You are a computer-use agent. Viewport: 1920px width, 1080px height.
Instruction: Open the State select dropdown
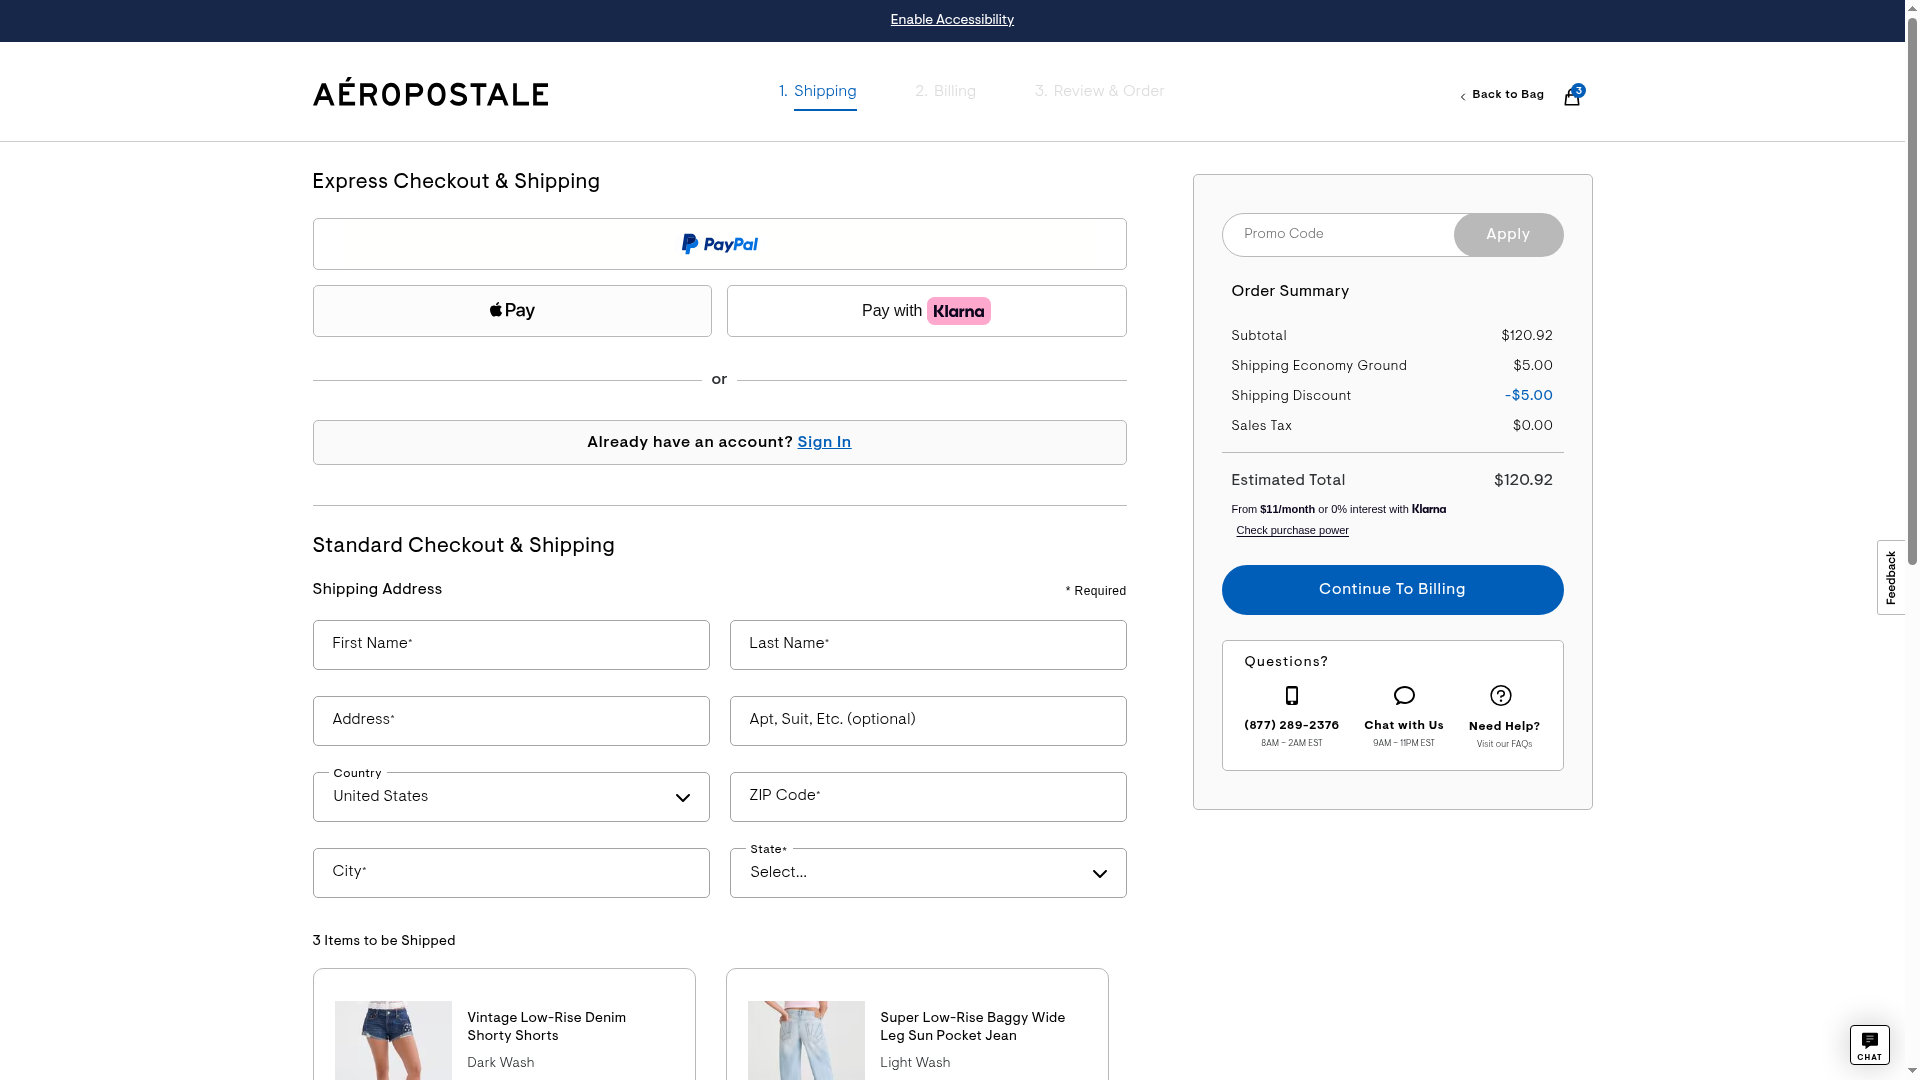[928, 873]
